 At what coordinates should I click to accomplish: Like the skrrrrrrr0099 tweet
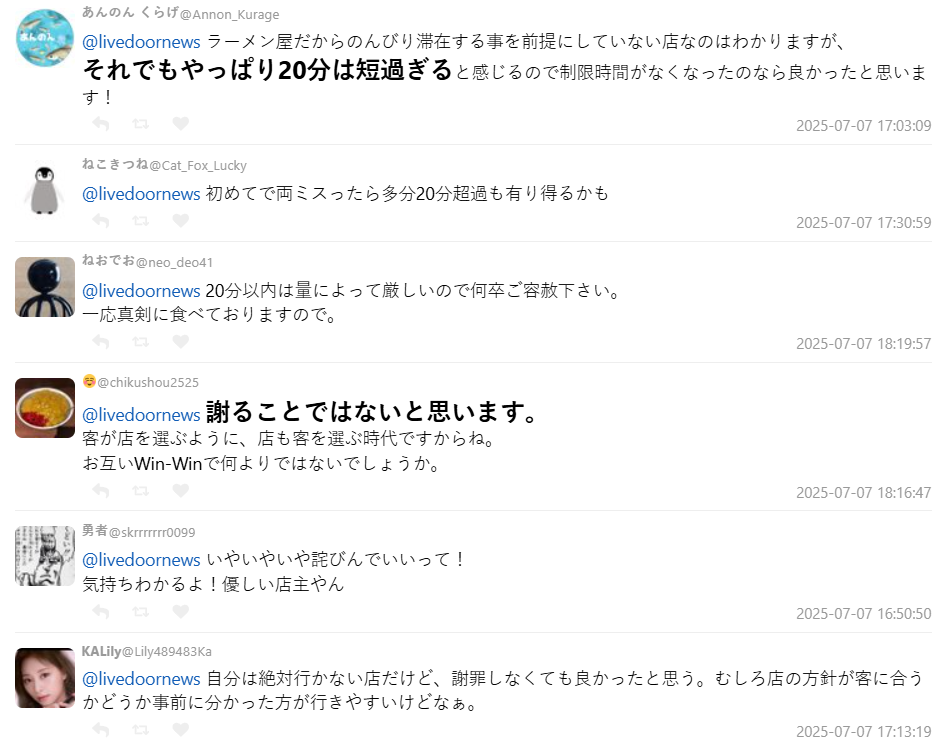(180, 611)
